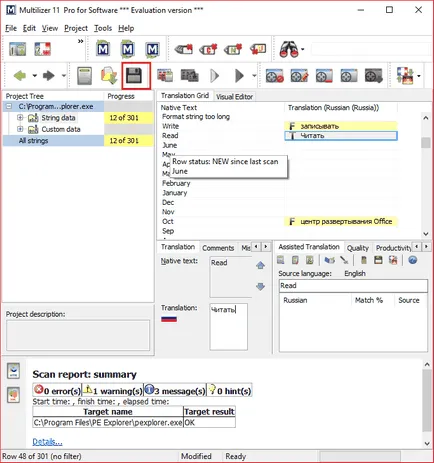Click the leftmost blue M toolbar icon

103,49
